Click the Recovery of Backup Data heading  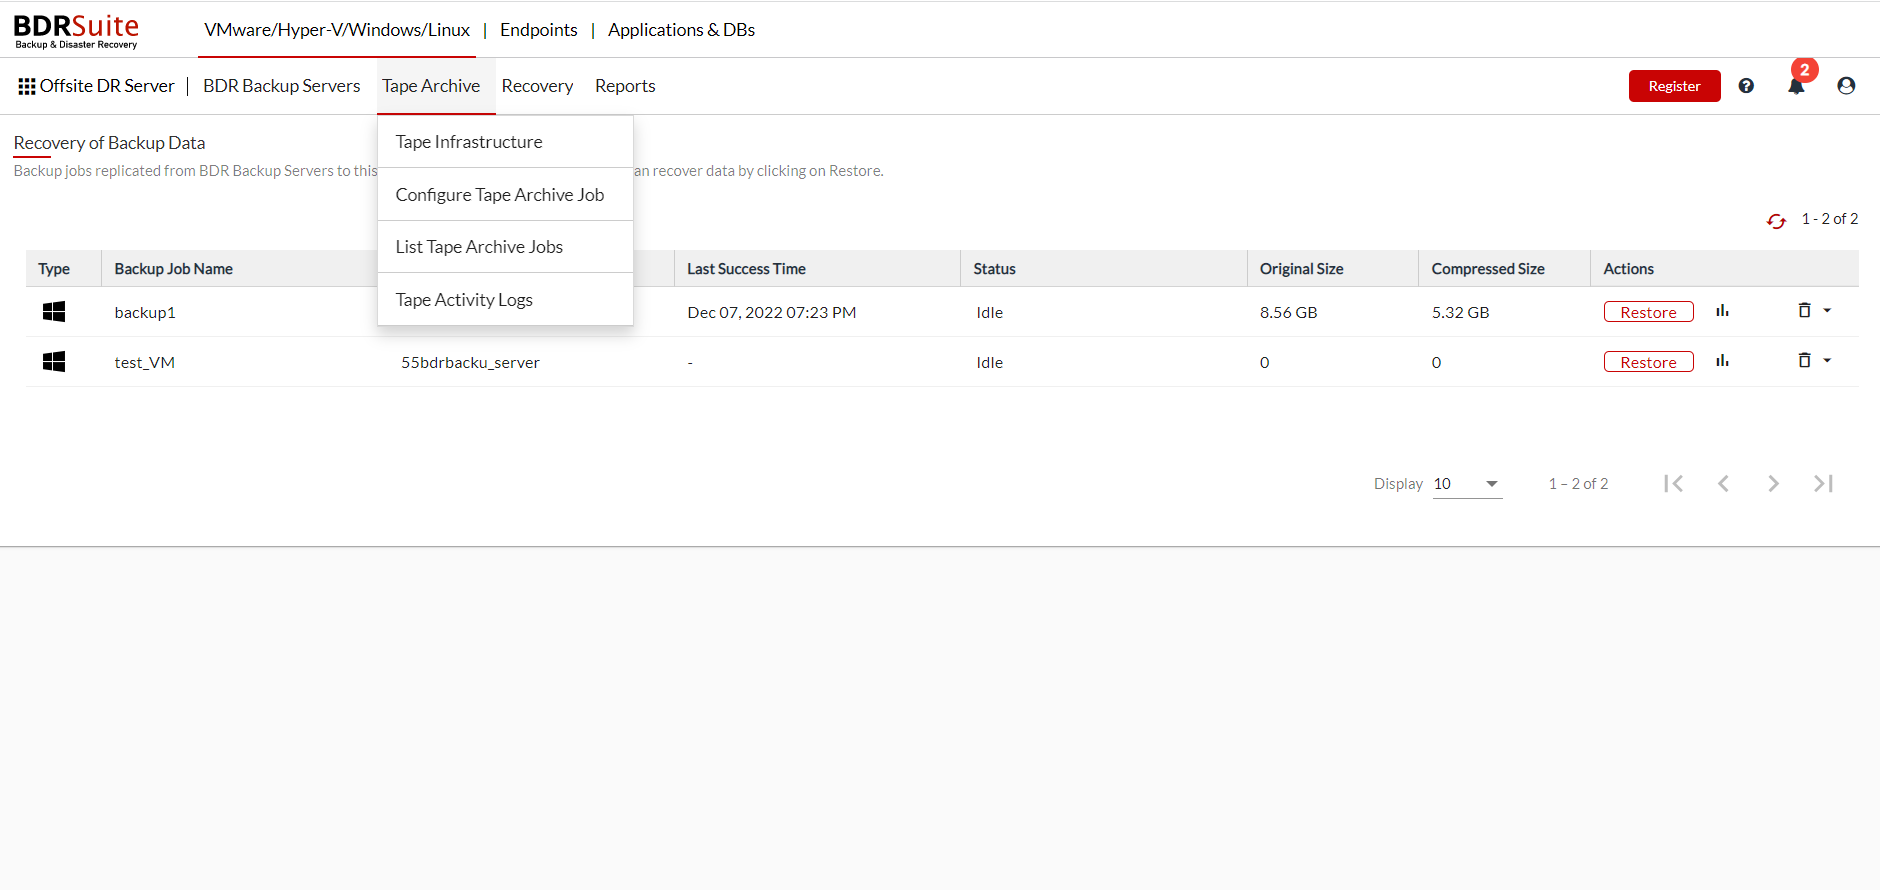point(109,143)
